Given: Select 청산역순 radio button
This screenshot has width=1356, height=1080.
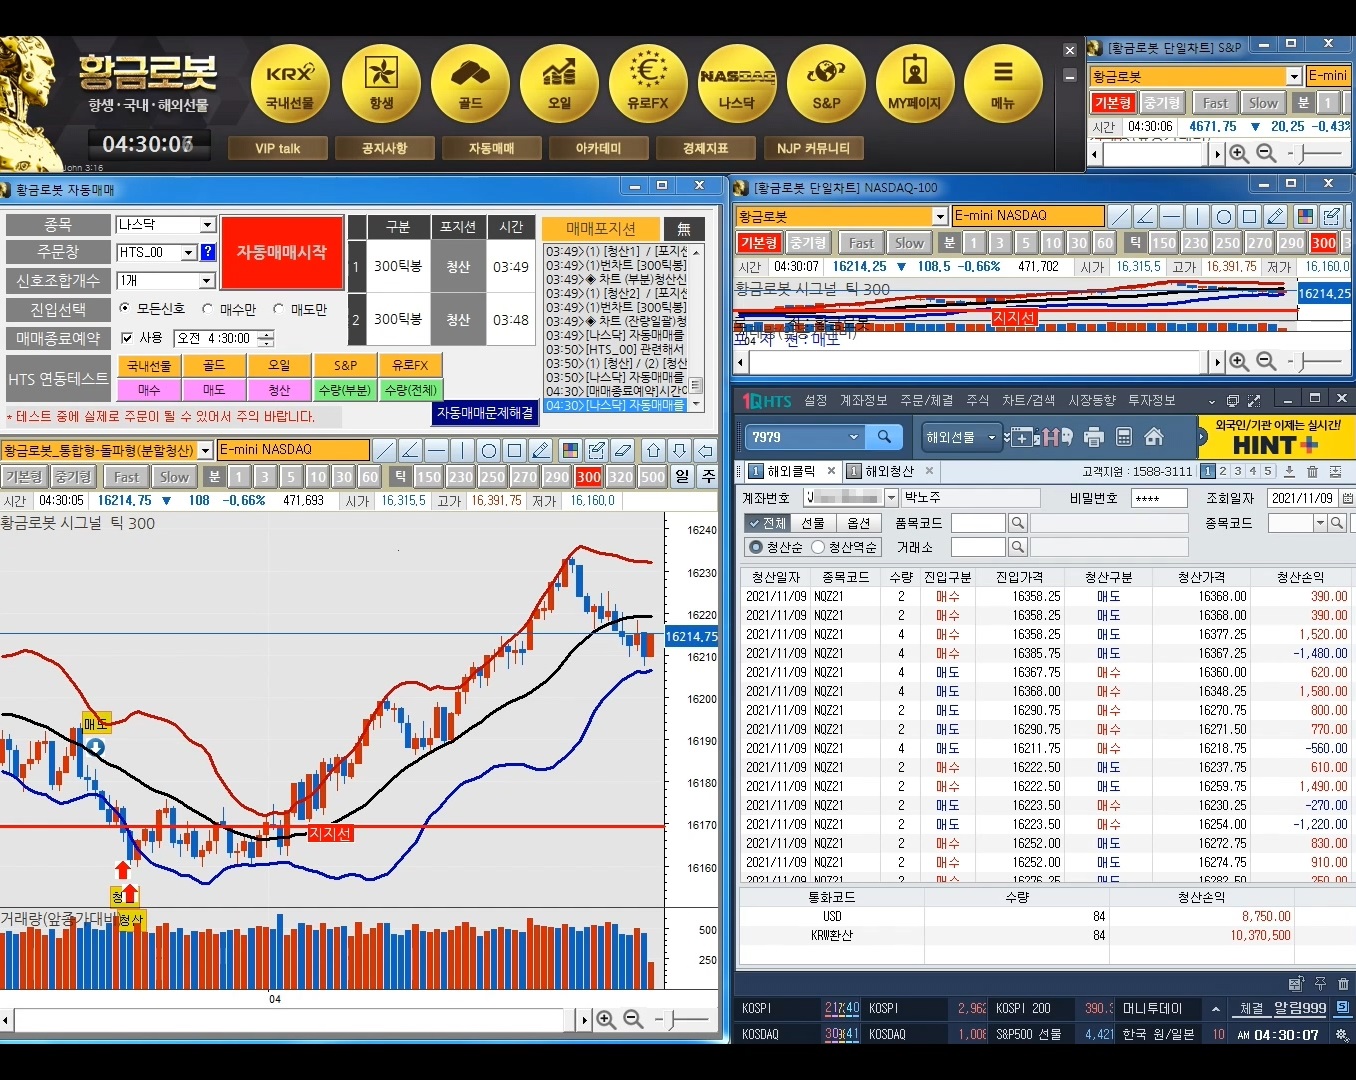Looking at the screenshot, I should click(818, 547).
